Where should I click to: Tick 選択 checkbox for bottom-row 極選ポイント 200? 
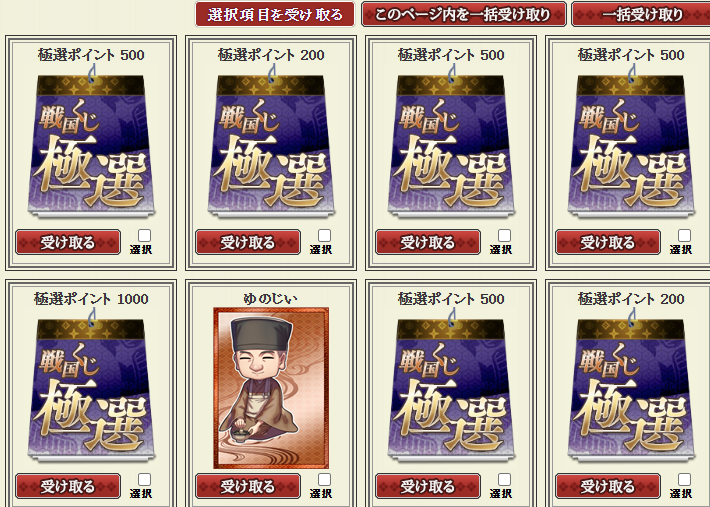click(684, 479)
